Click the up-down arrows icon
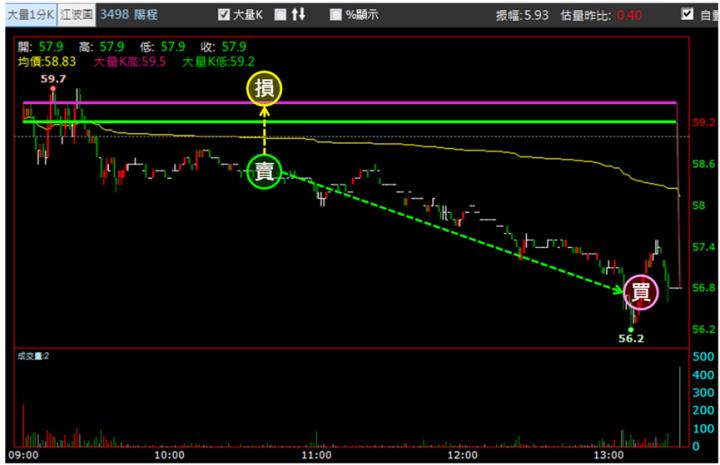 [298, 14]
